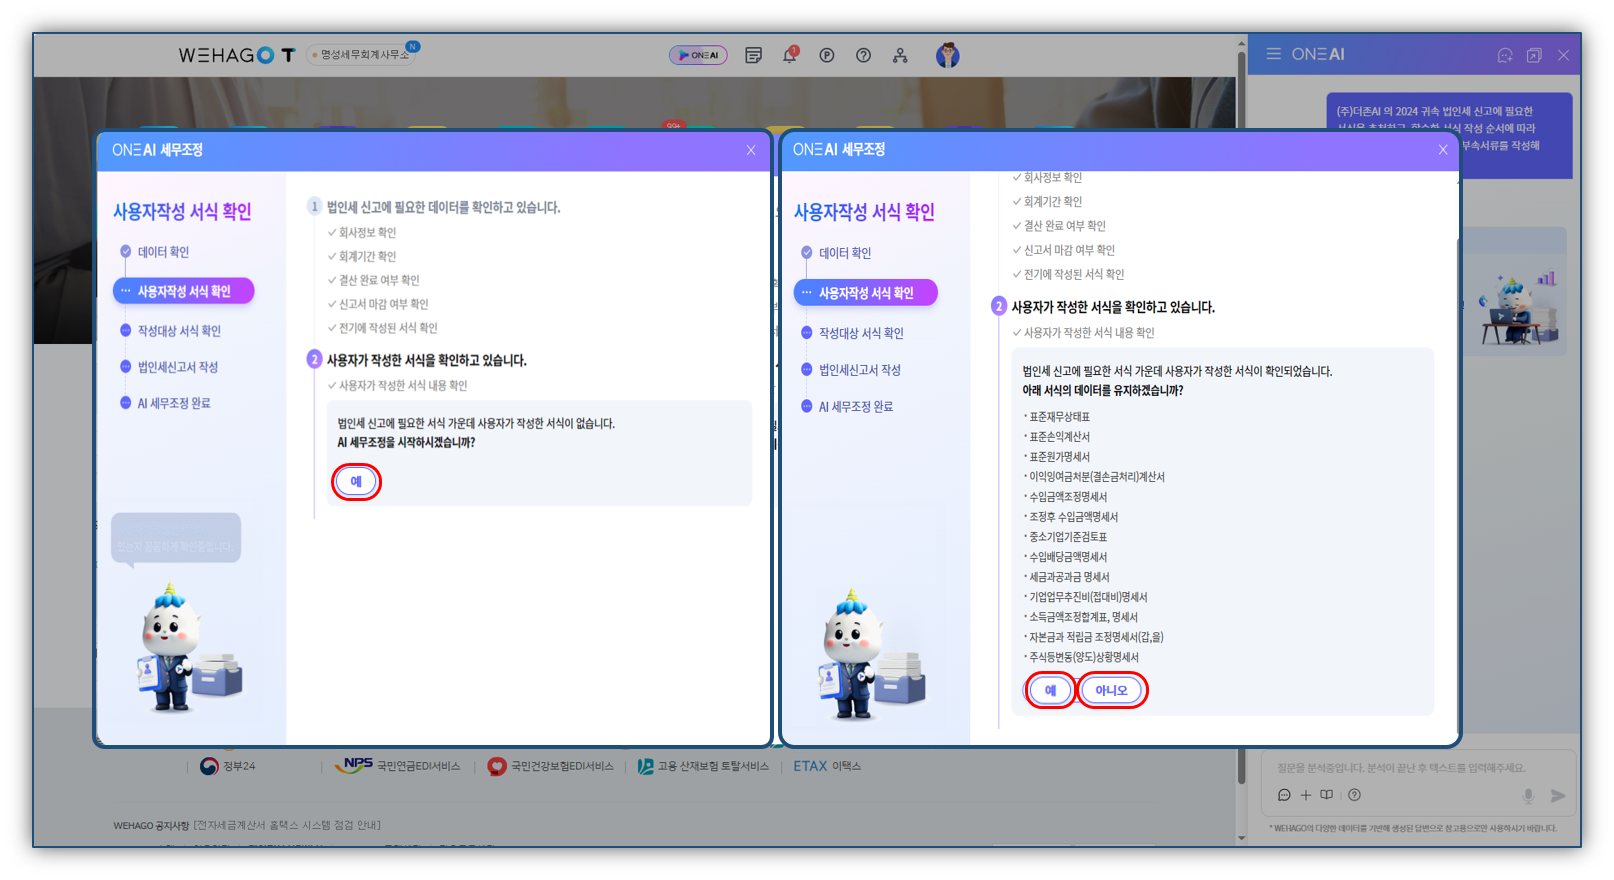Pop out the ONE AI panel window
Screen dimensions: 1614x880
(1534, 55)
